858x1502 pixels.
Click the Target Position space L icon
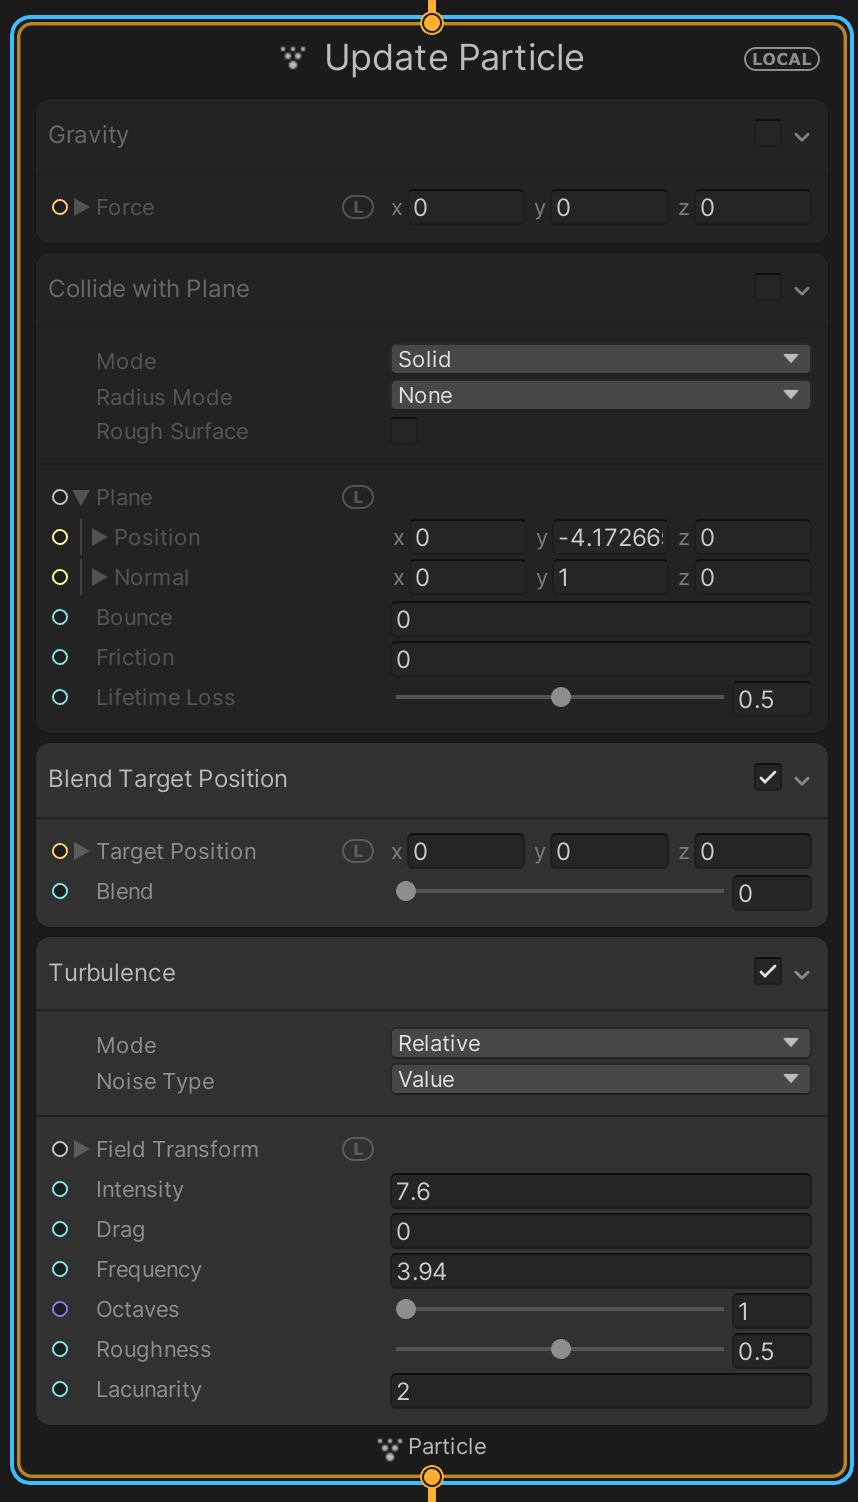(x=357, y=851)
